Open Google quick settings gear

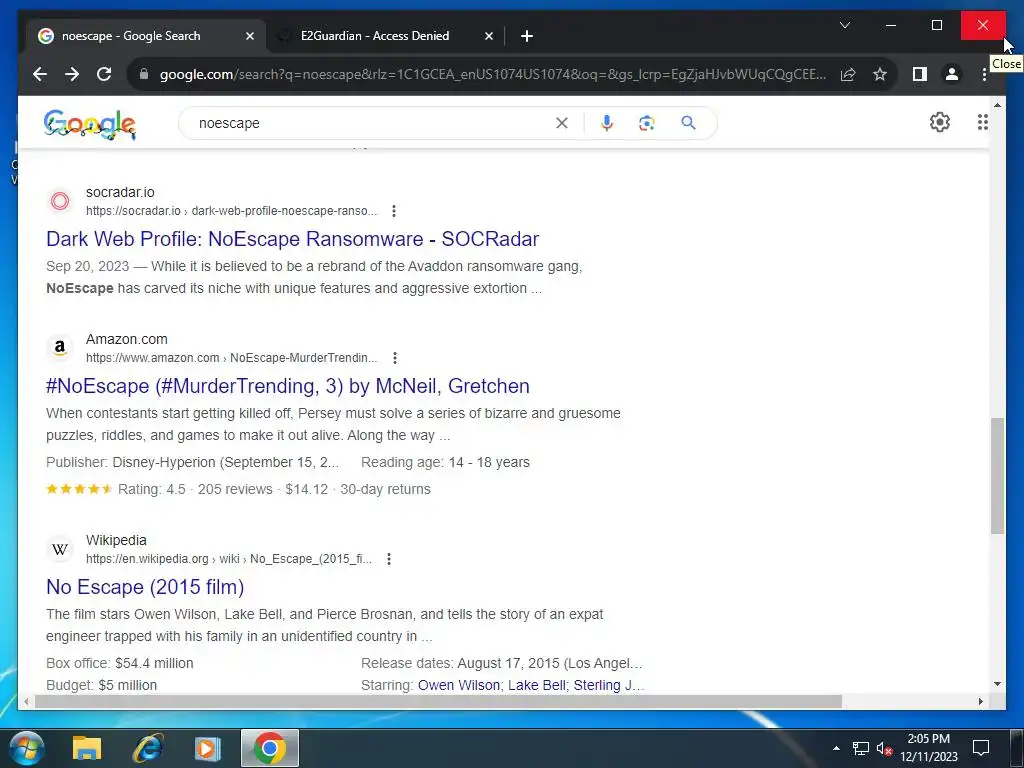point(940,122)
